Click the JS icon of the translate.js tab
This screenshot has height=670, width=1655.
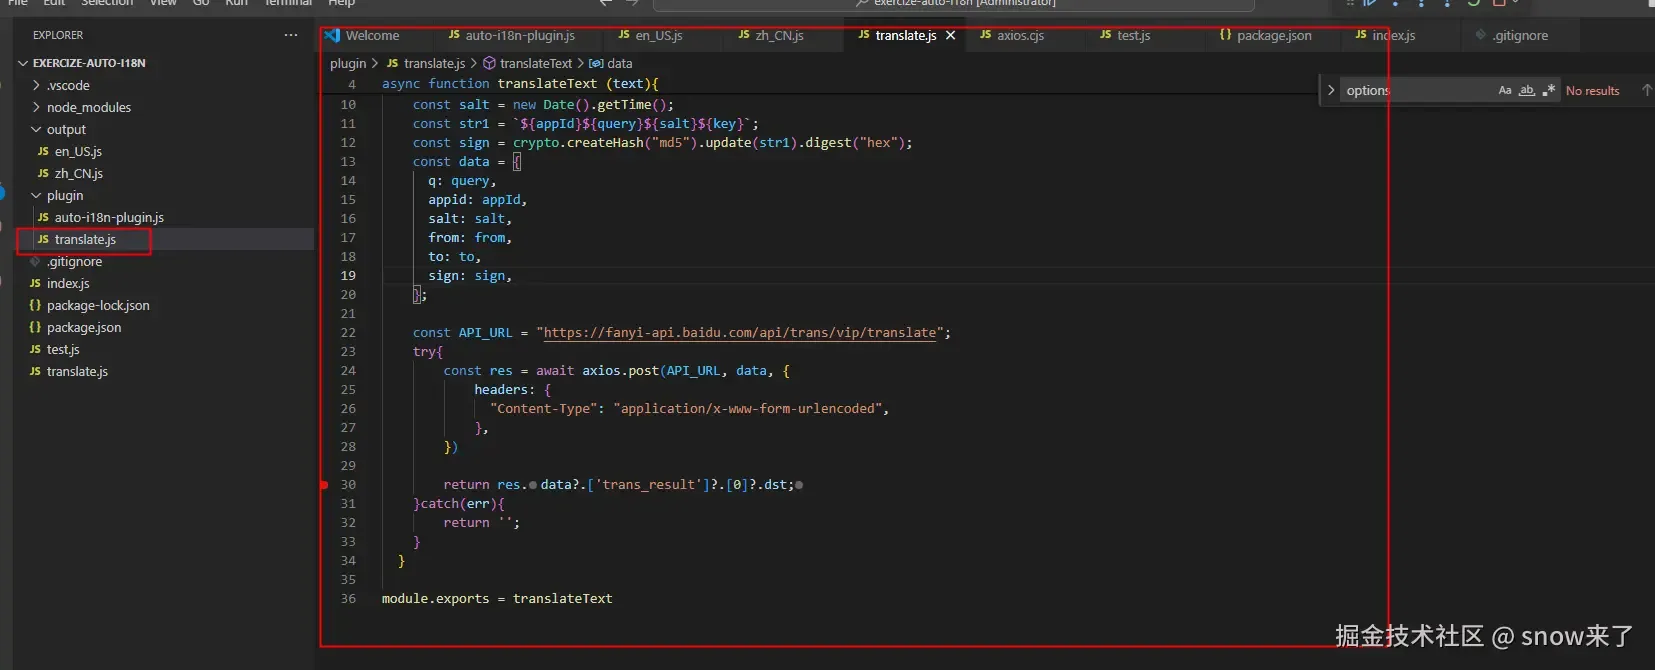point(863,35)
